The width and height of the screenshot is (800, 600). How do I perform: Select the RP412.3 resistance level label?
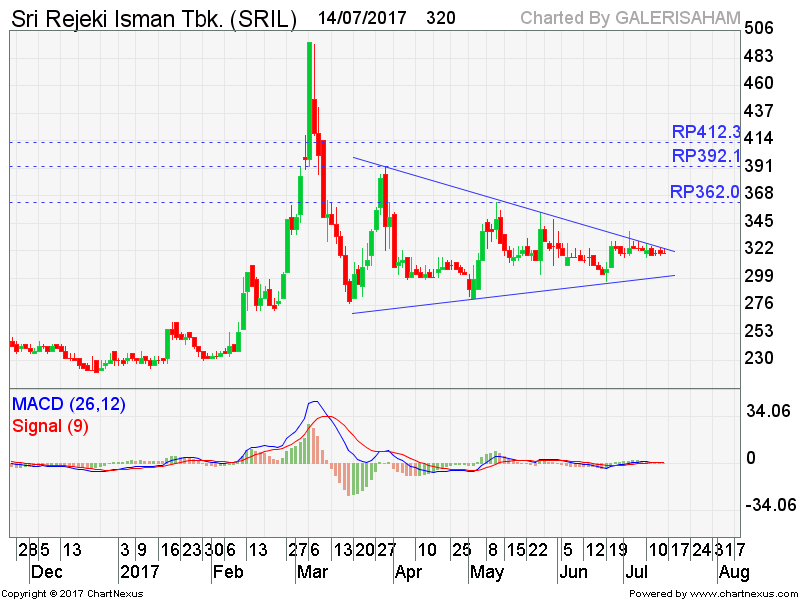point(706,132)
